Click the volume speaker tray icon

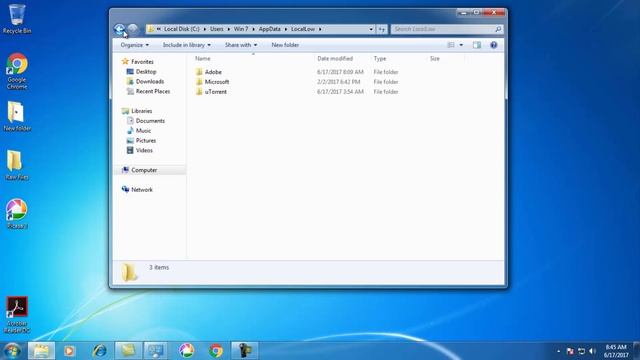(x=592, y=351)
